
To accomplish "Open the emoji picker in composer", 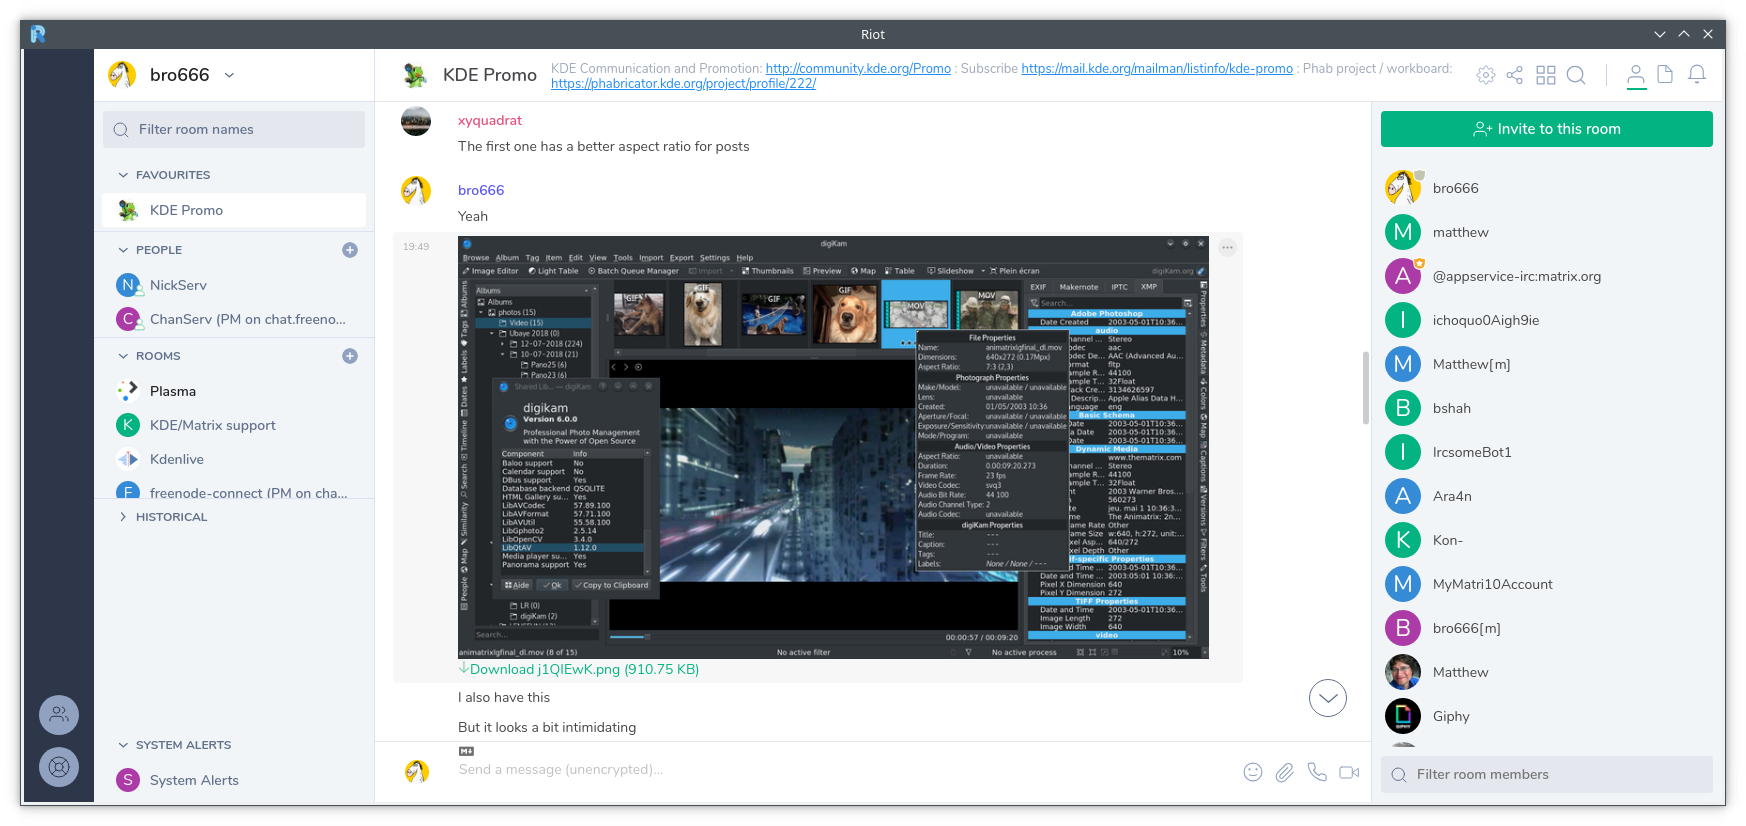I will (1253, 772).
